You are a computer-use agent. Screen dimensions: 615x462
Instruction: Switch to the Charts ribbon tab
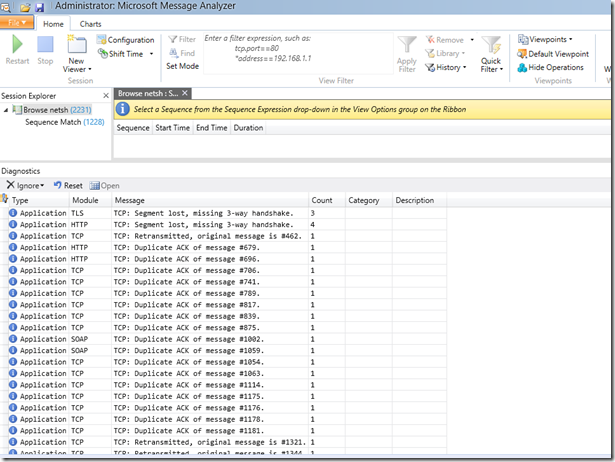90,24
